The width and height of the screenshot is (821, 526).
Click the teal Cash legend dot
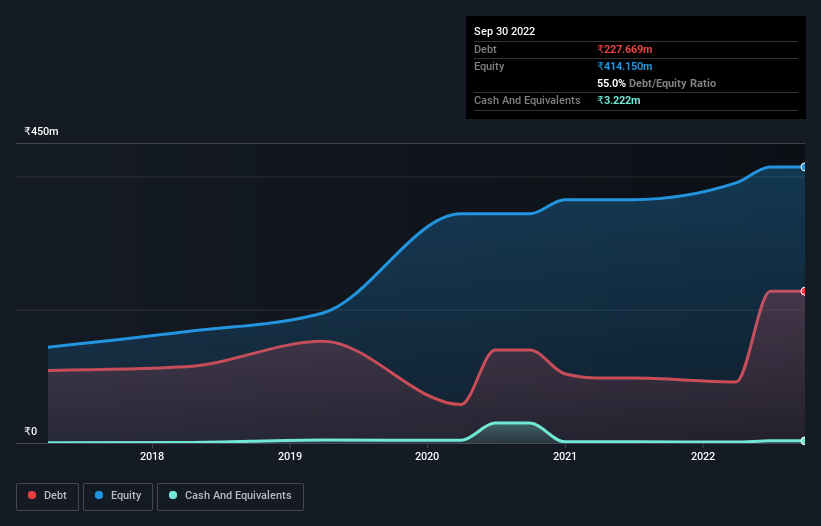click(x=173, y=495)
